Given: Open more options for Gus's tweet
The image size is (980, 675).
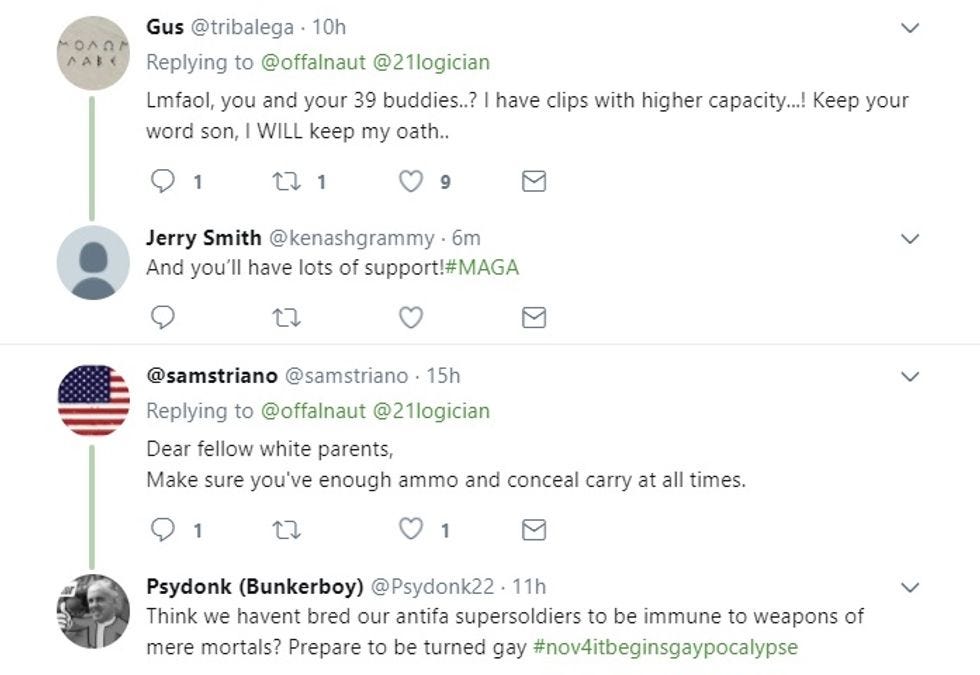Looking at the screenshot, I should tap(910, 29).
